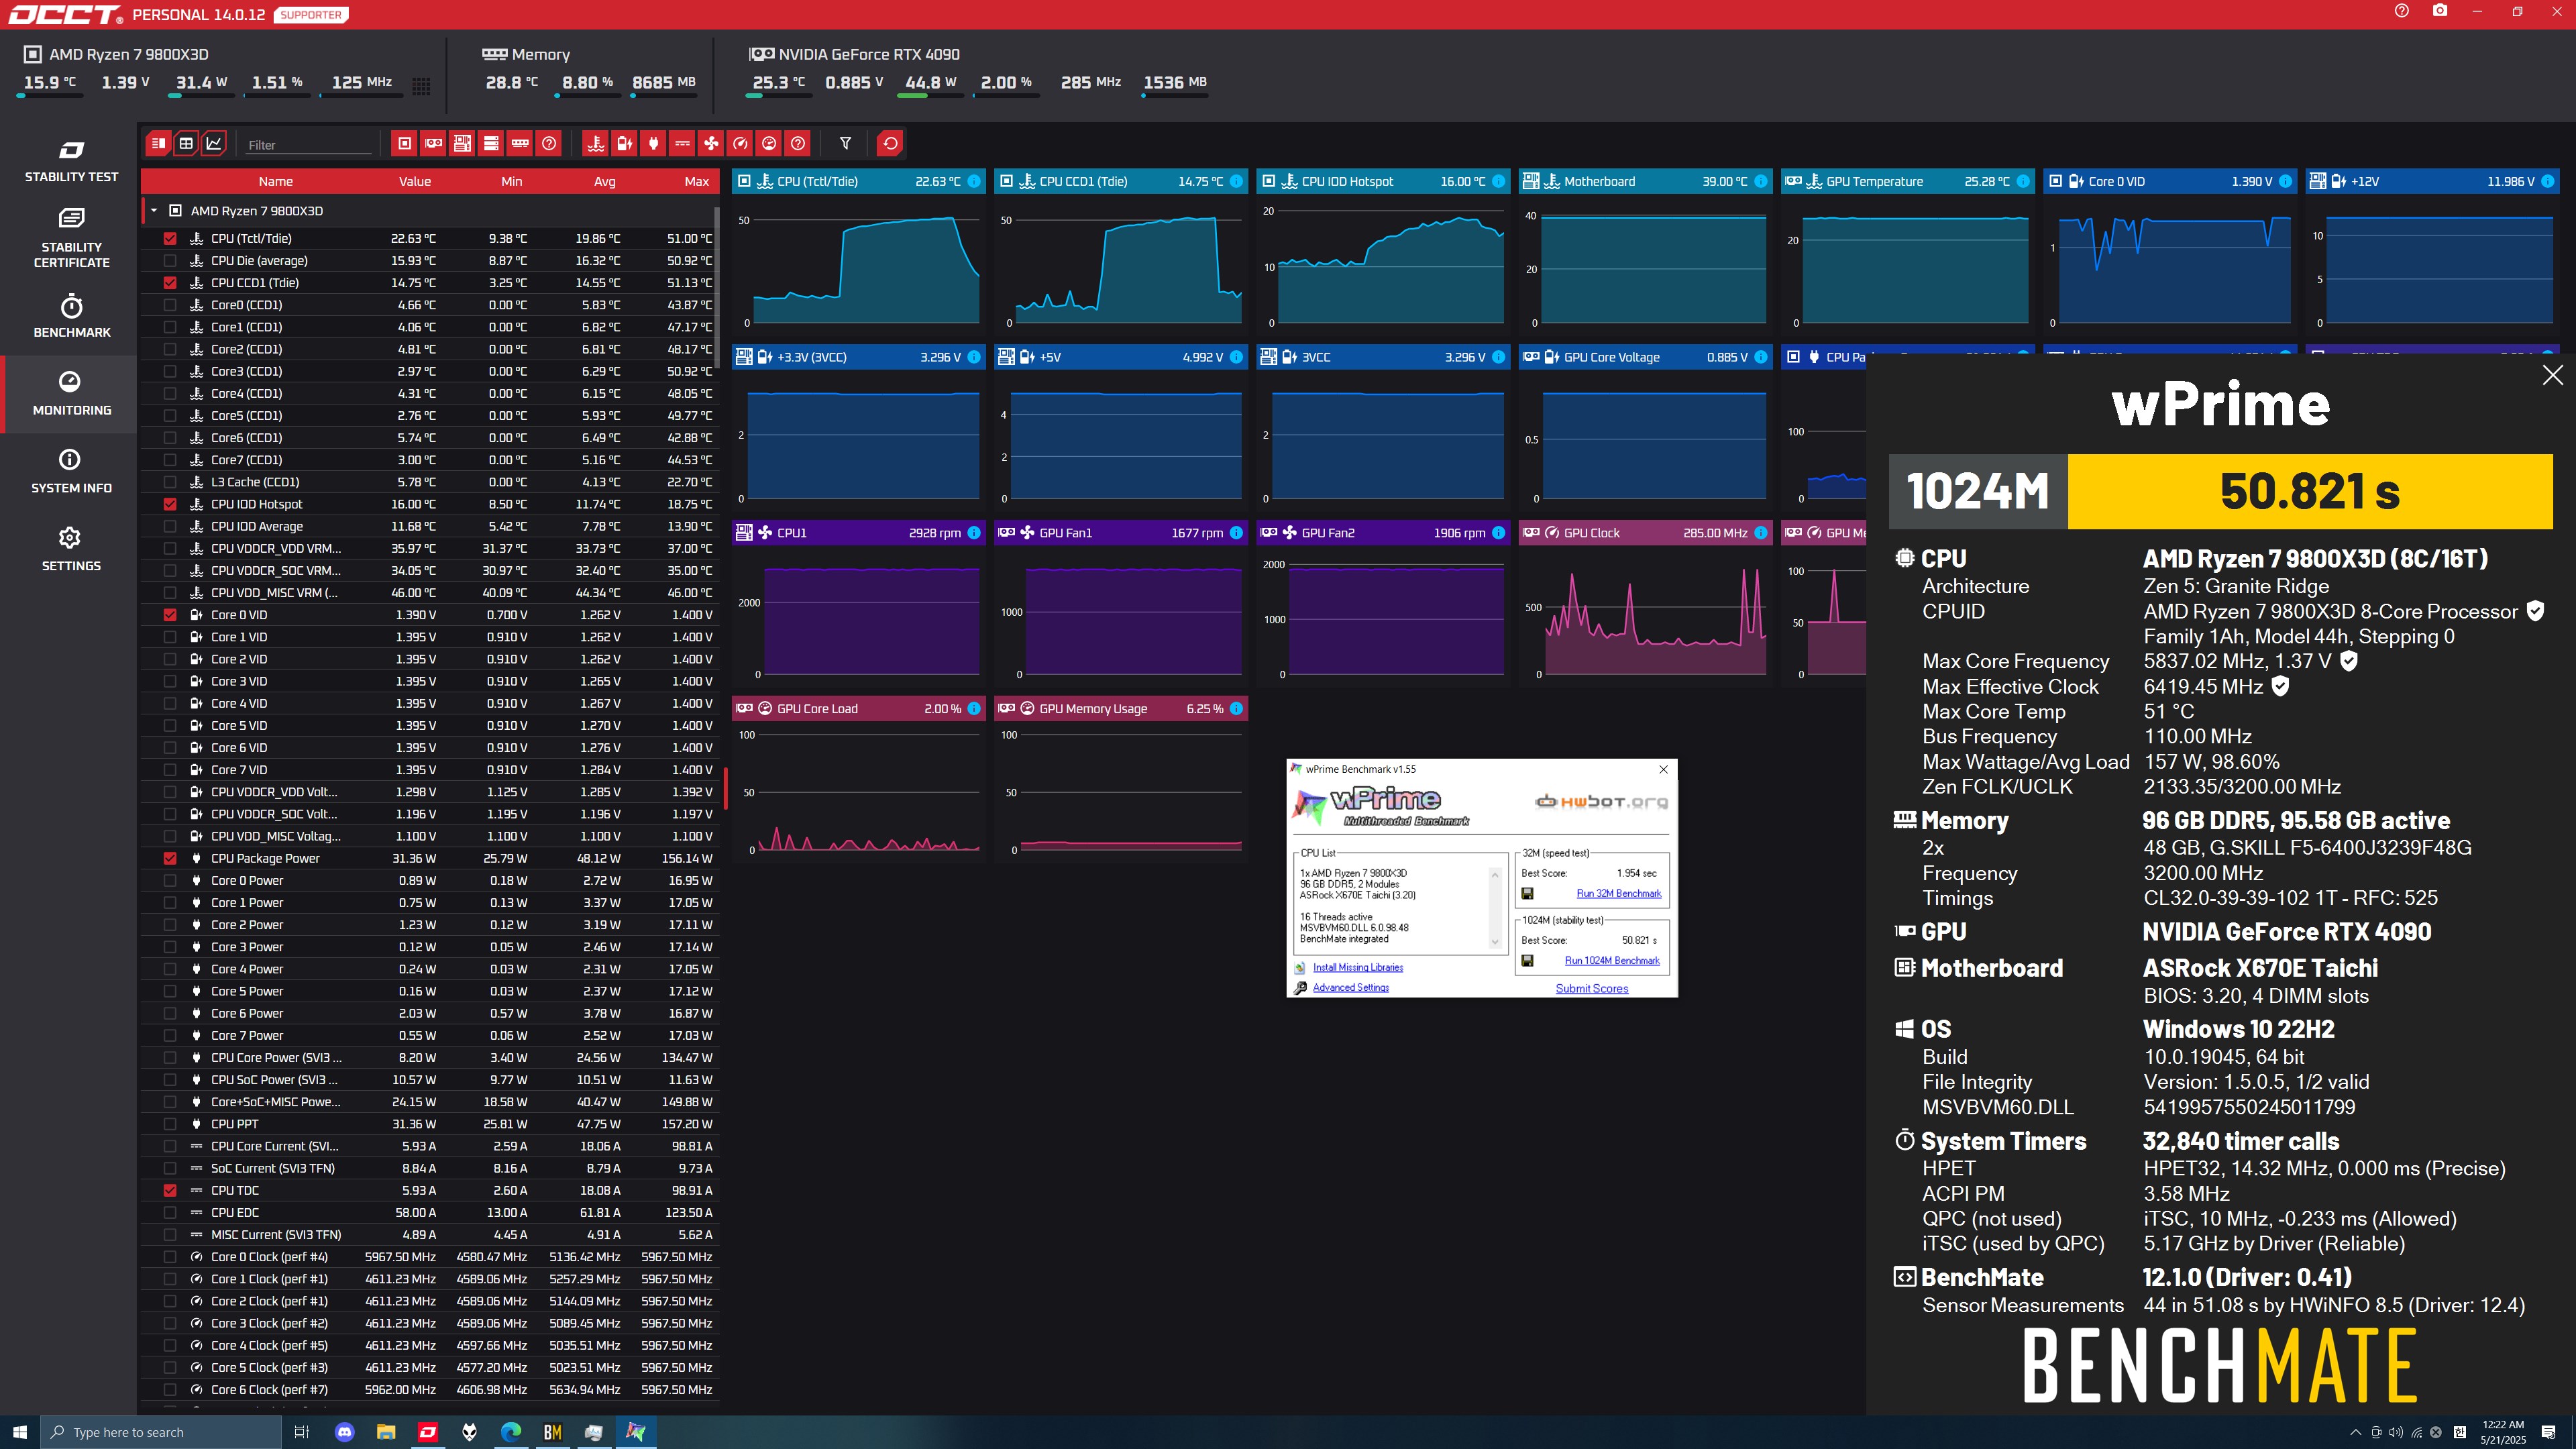
Task: Click info icon on GPU Core Load graph
Action: click(974, 709)
